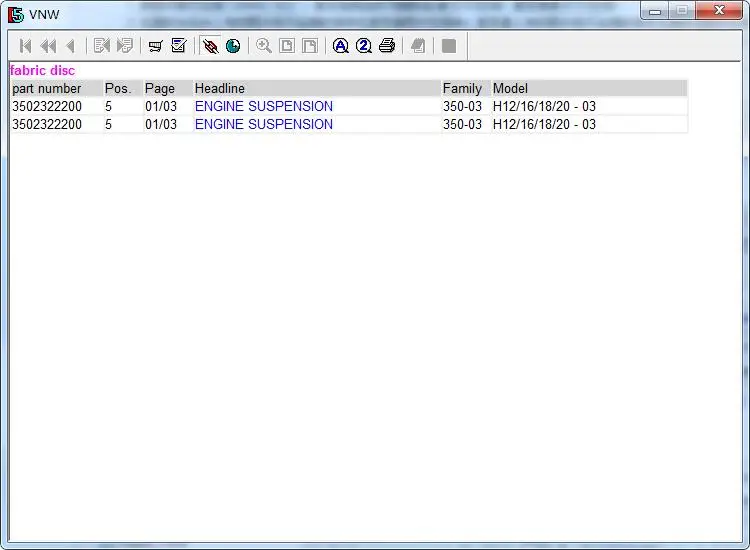Click family 350-03 in second row

tap(462, 124)
